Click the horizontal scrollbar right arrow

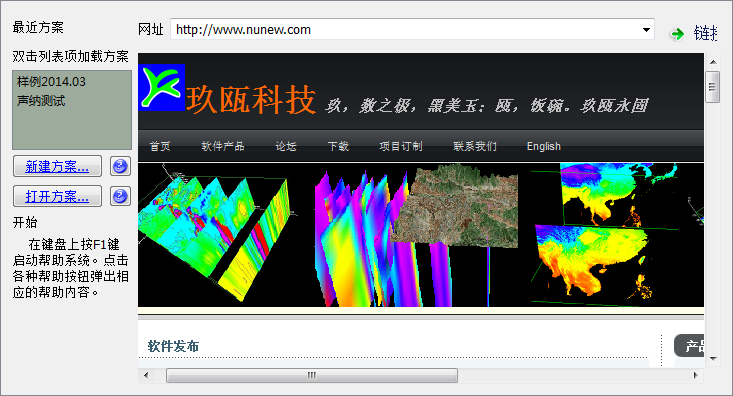coord(696,375)
